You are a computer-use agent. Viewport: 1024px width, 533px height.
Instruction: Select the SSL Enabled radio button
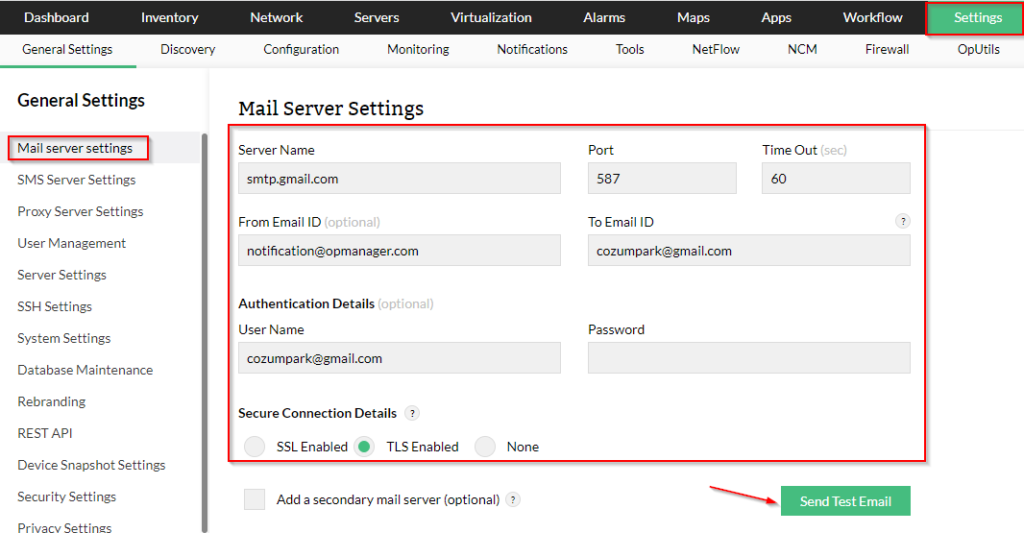[x=254, y=447]
